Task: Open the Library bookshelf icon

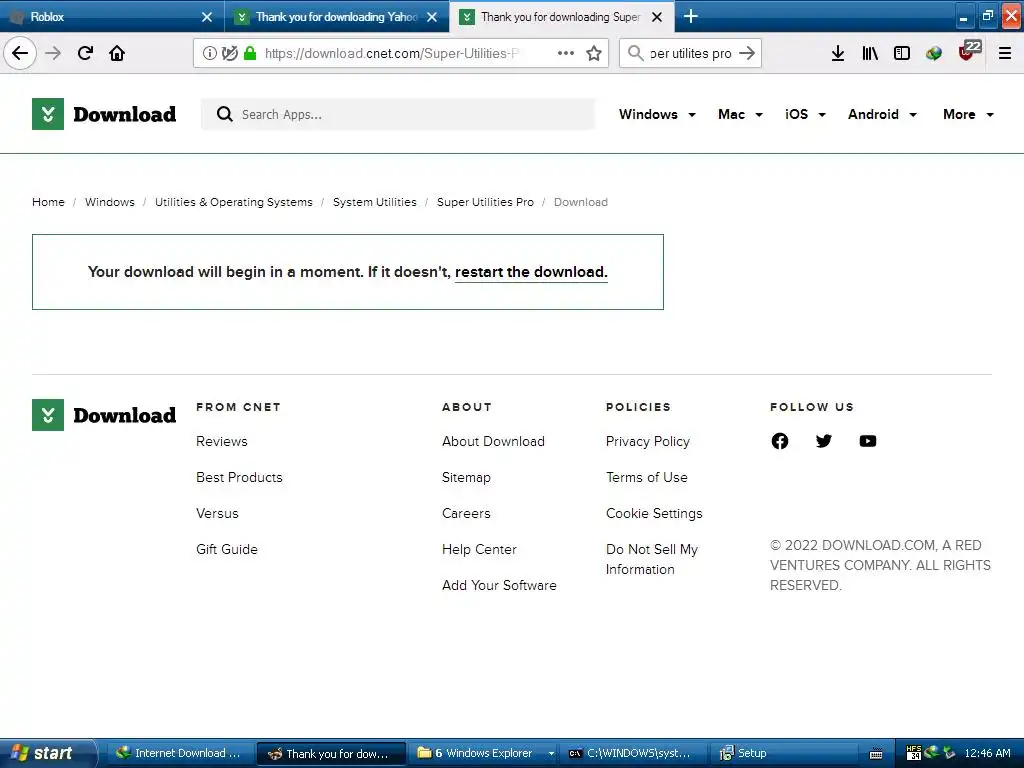Action: tap(870, 53)
